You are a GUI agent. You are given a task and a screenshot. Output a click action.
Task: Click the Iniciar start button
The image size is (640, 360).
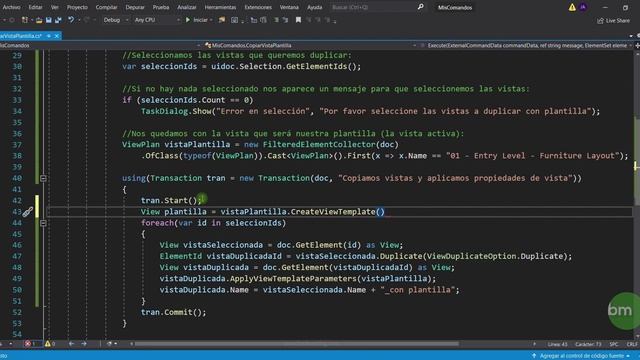(197, 20)
